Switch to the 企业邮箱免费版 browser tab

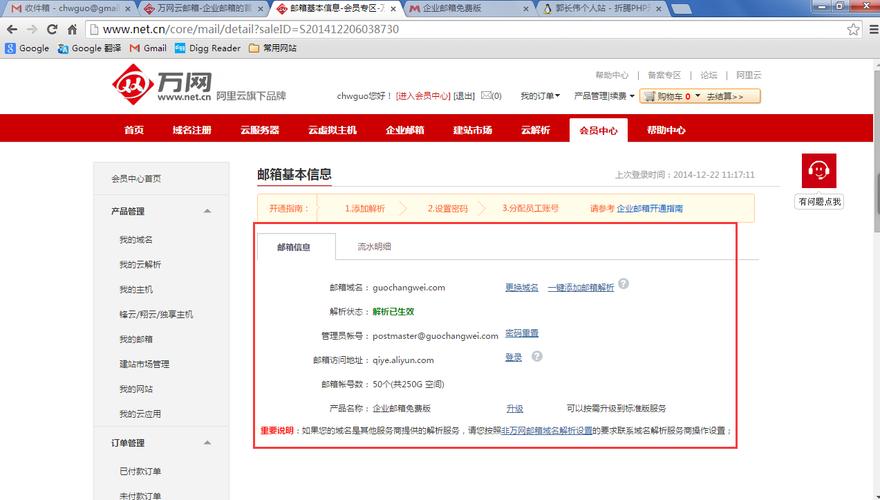(469, 8)
